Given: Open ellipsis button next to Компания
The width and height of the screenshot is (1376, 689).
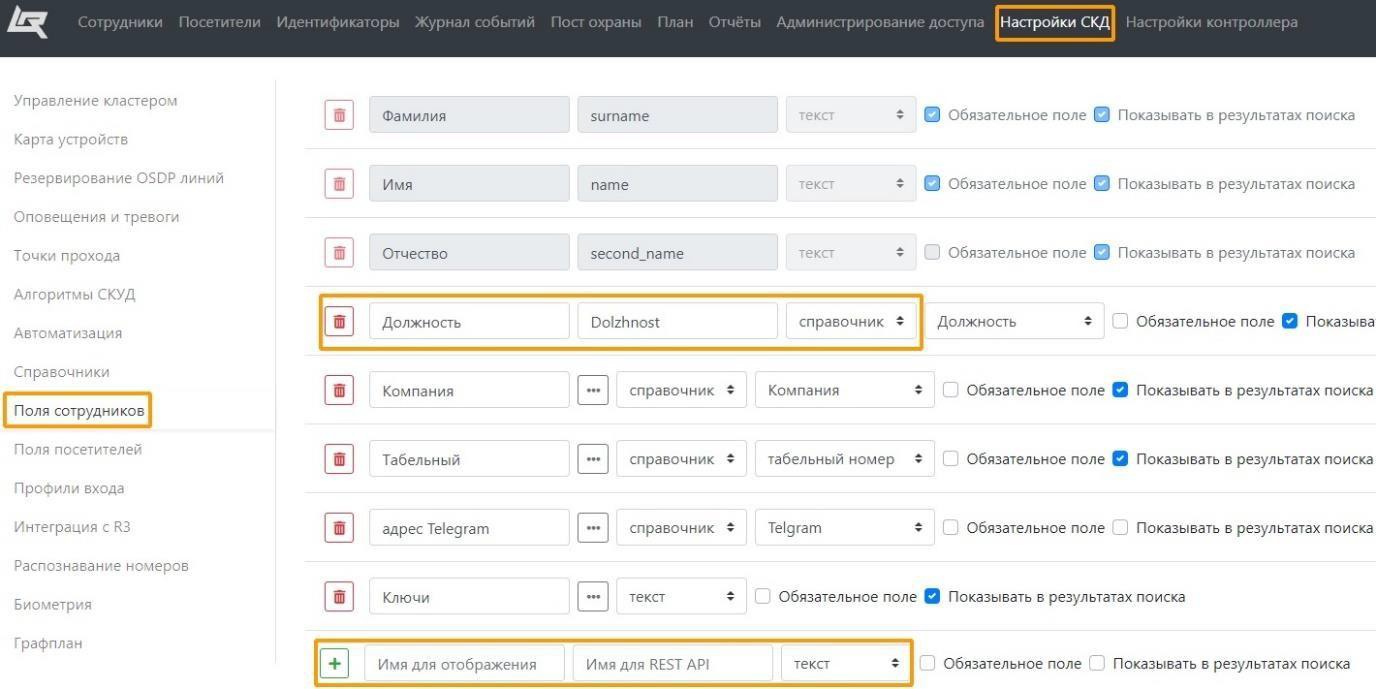Looking at the screenshot, I should (593, 390).
